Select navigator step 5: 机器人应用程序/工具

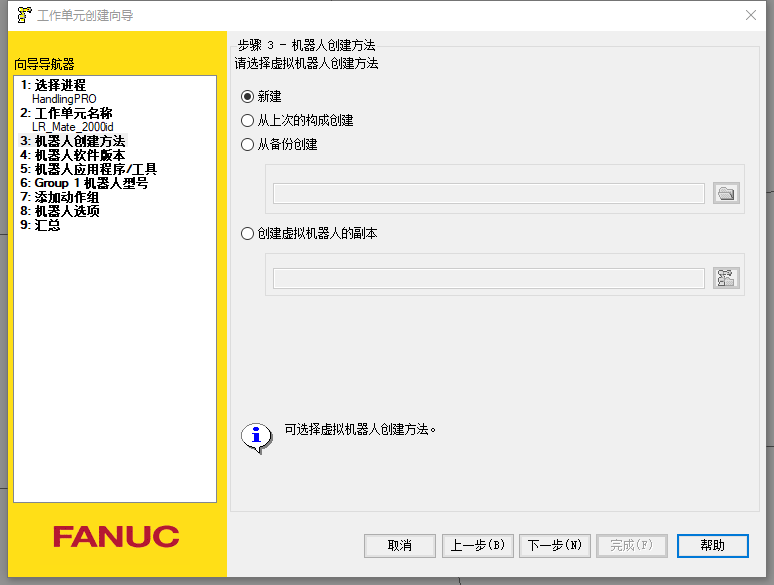(x=88, y=169)
